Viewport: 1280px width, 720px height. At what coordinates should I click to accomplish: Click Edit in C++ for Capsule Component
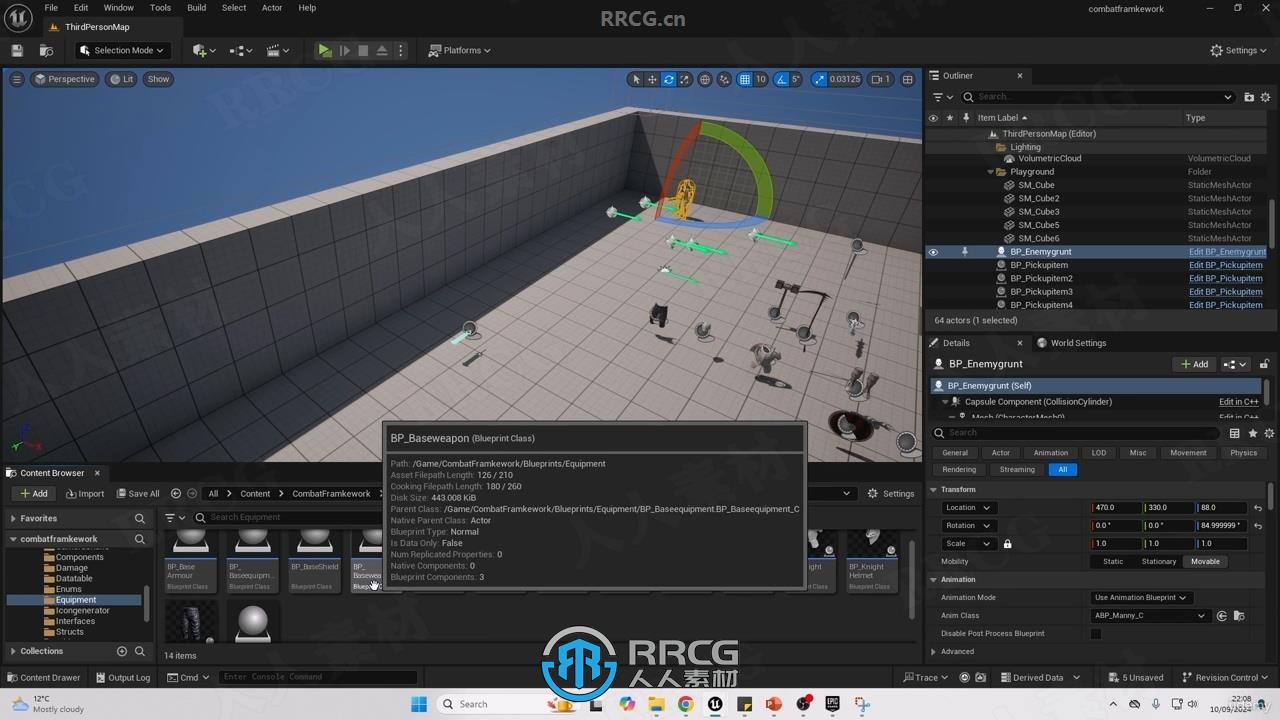click(1238, 402)
